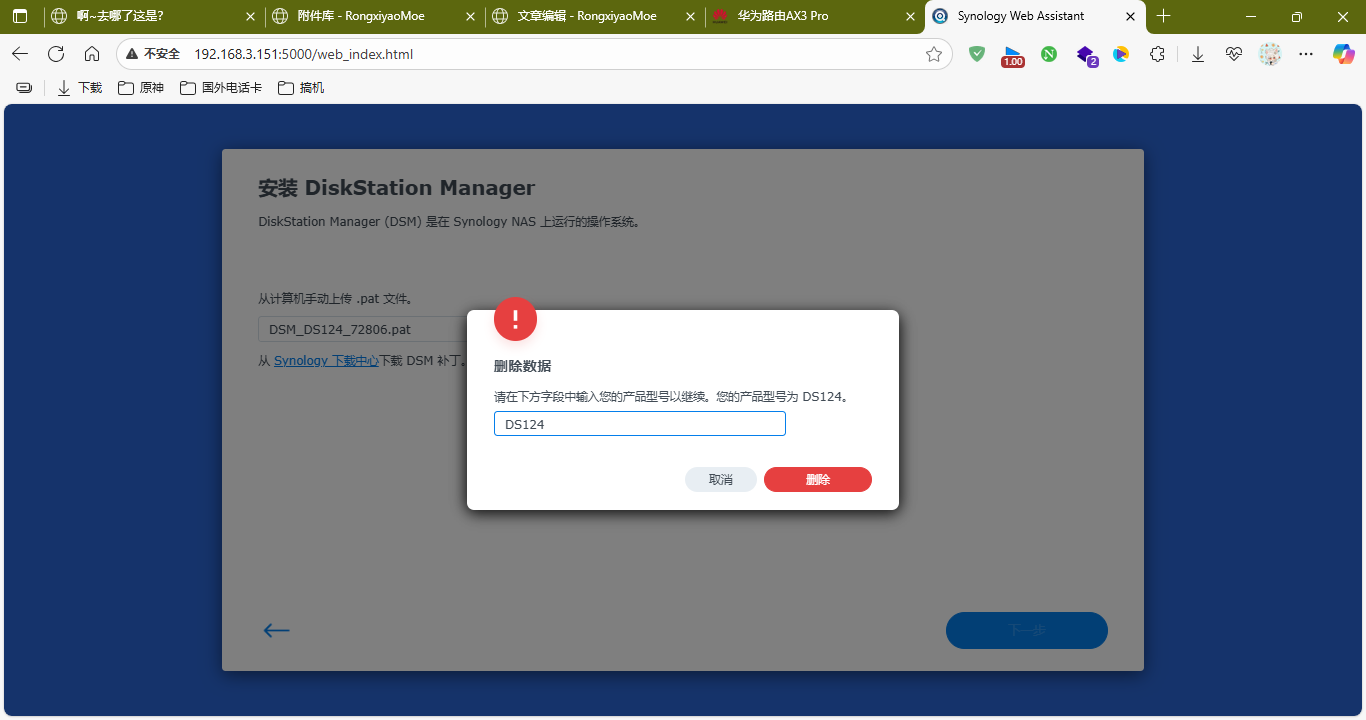Screen dimensions: 1366x720
Task: Click the 删除数据 dialog heading
Action: [x=522, y=366]
